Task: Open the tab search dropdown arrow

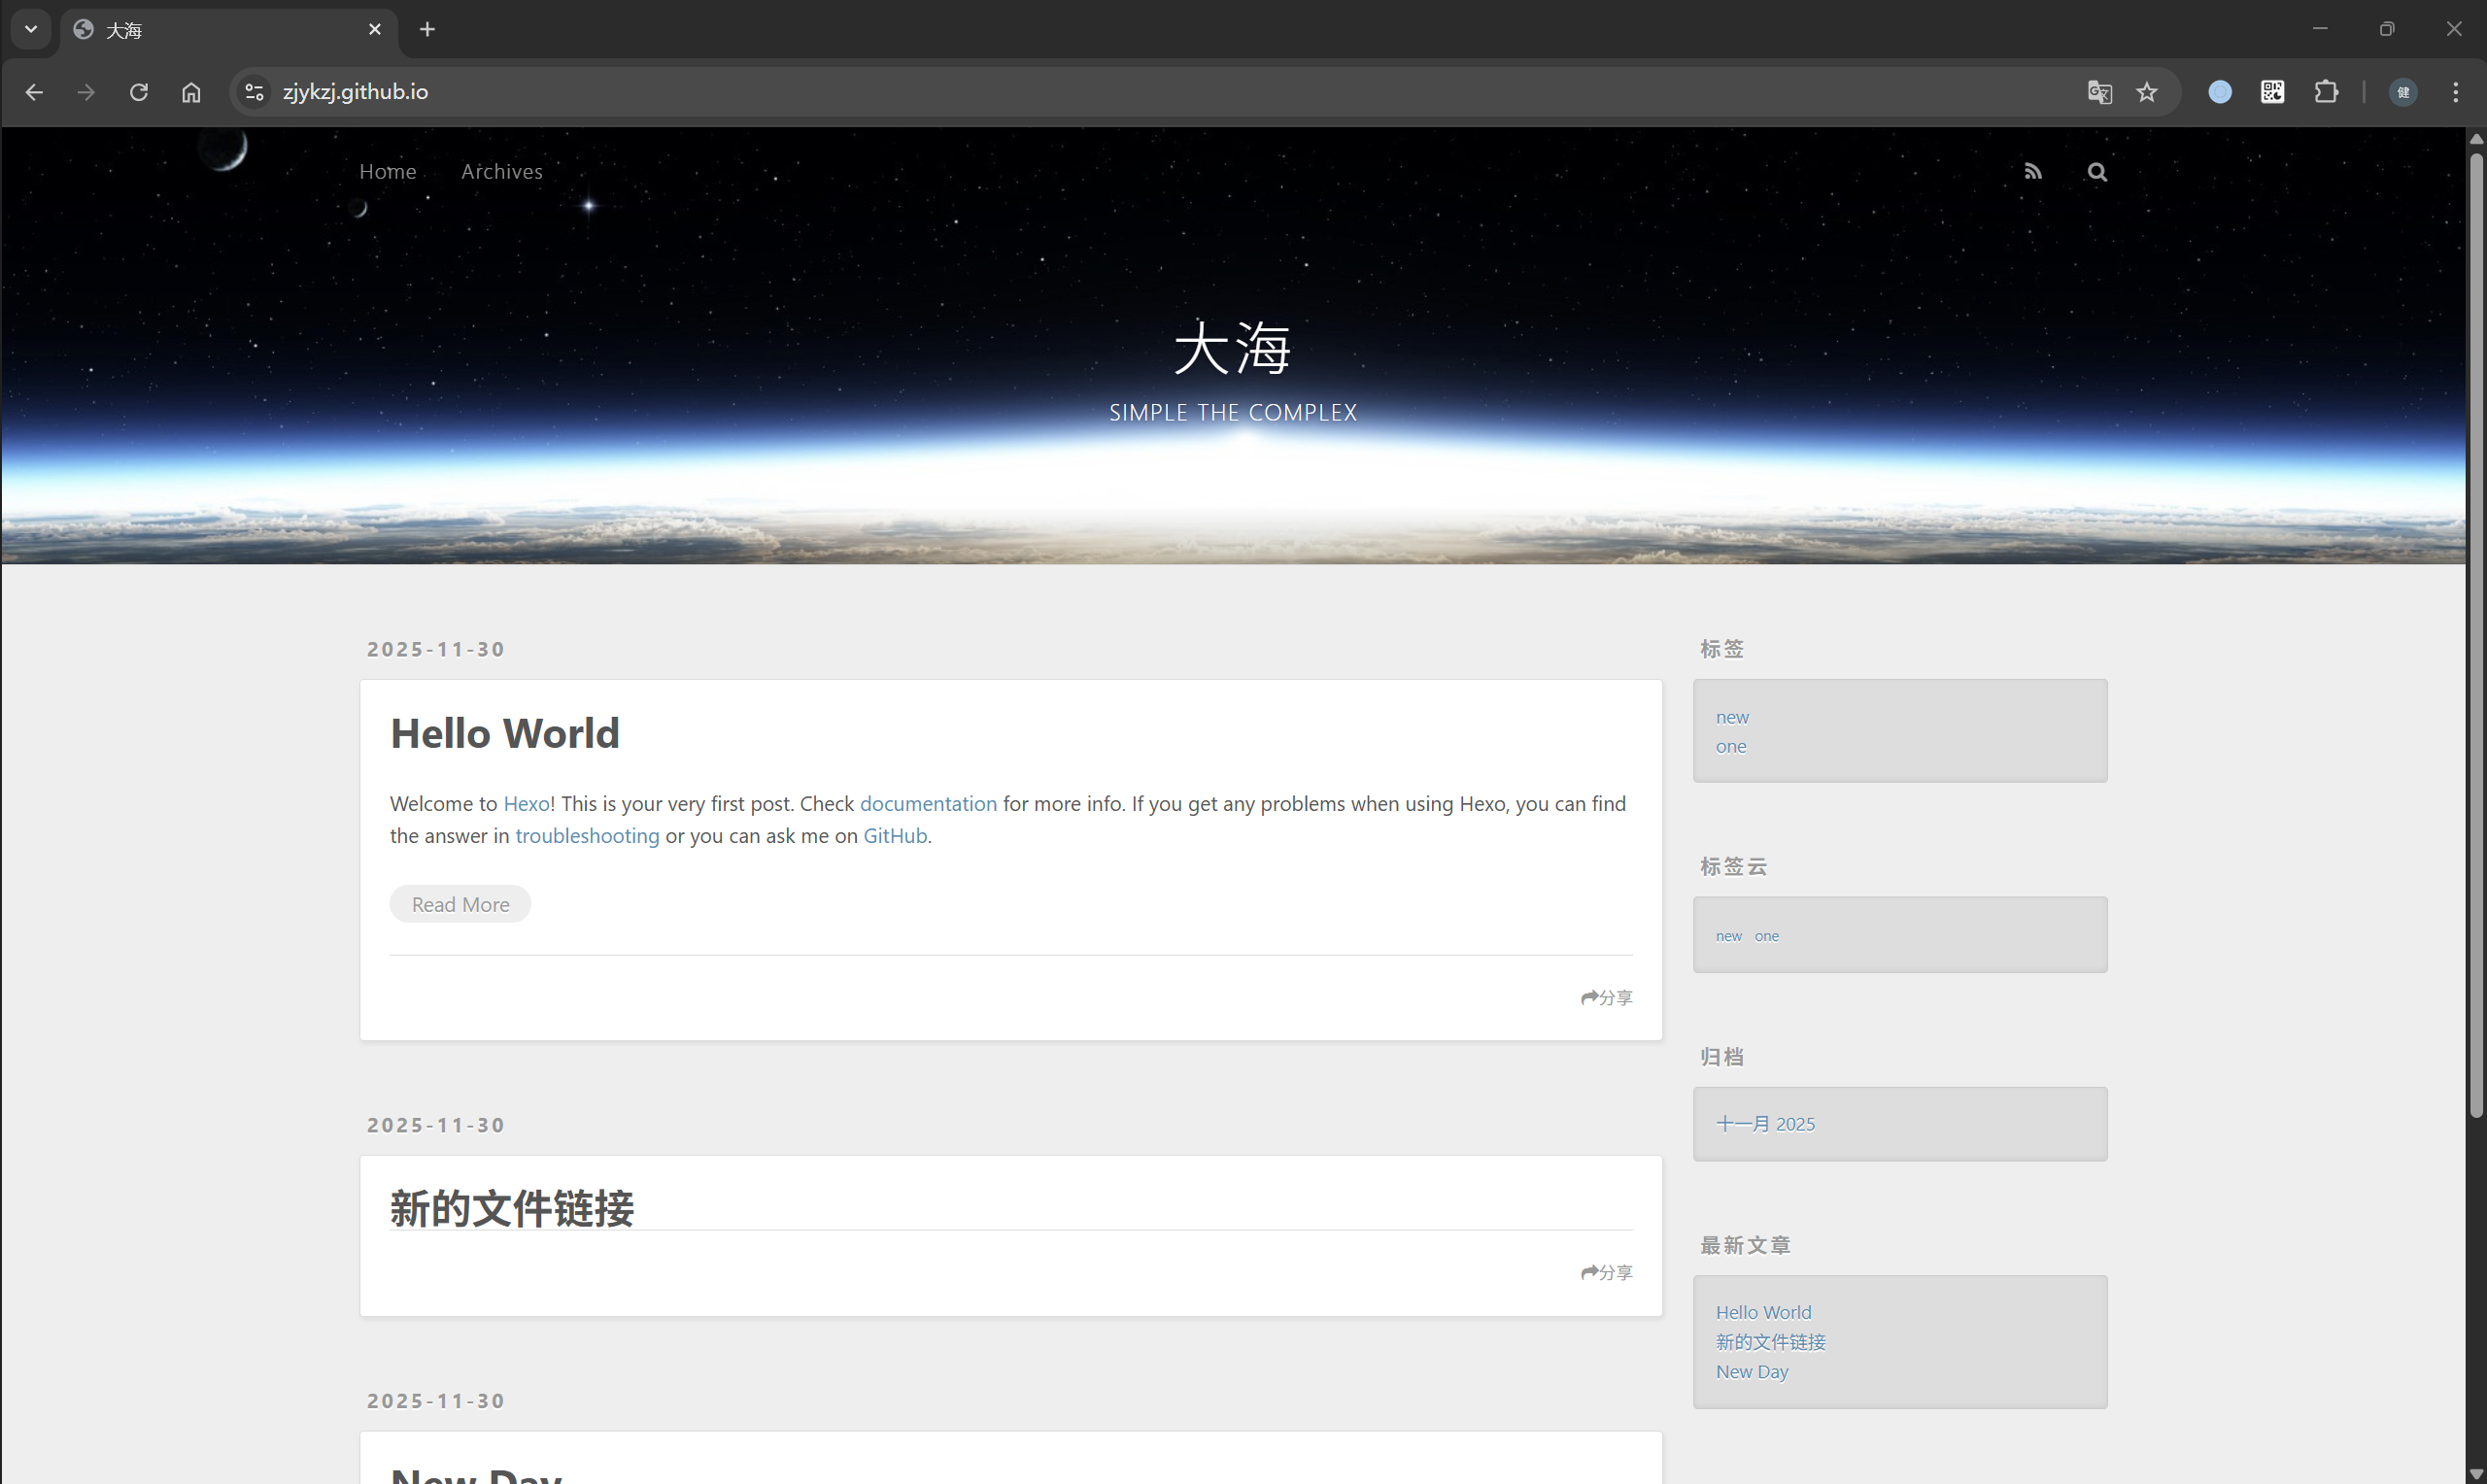Action: [31, 29]
